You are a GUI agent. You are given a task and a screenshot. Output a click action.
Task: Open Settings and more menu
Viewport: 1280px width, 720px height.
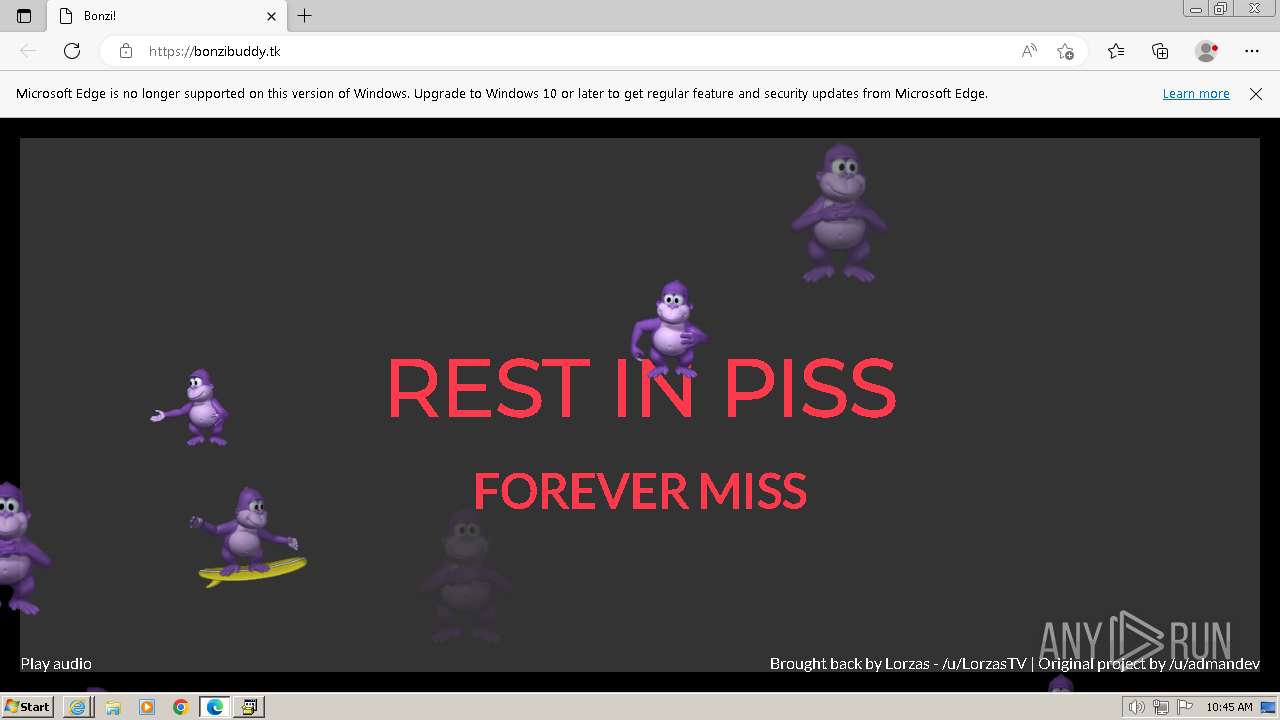point(1252,51)
